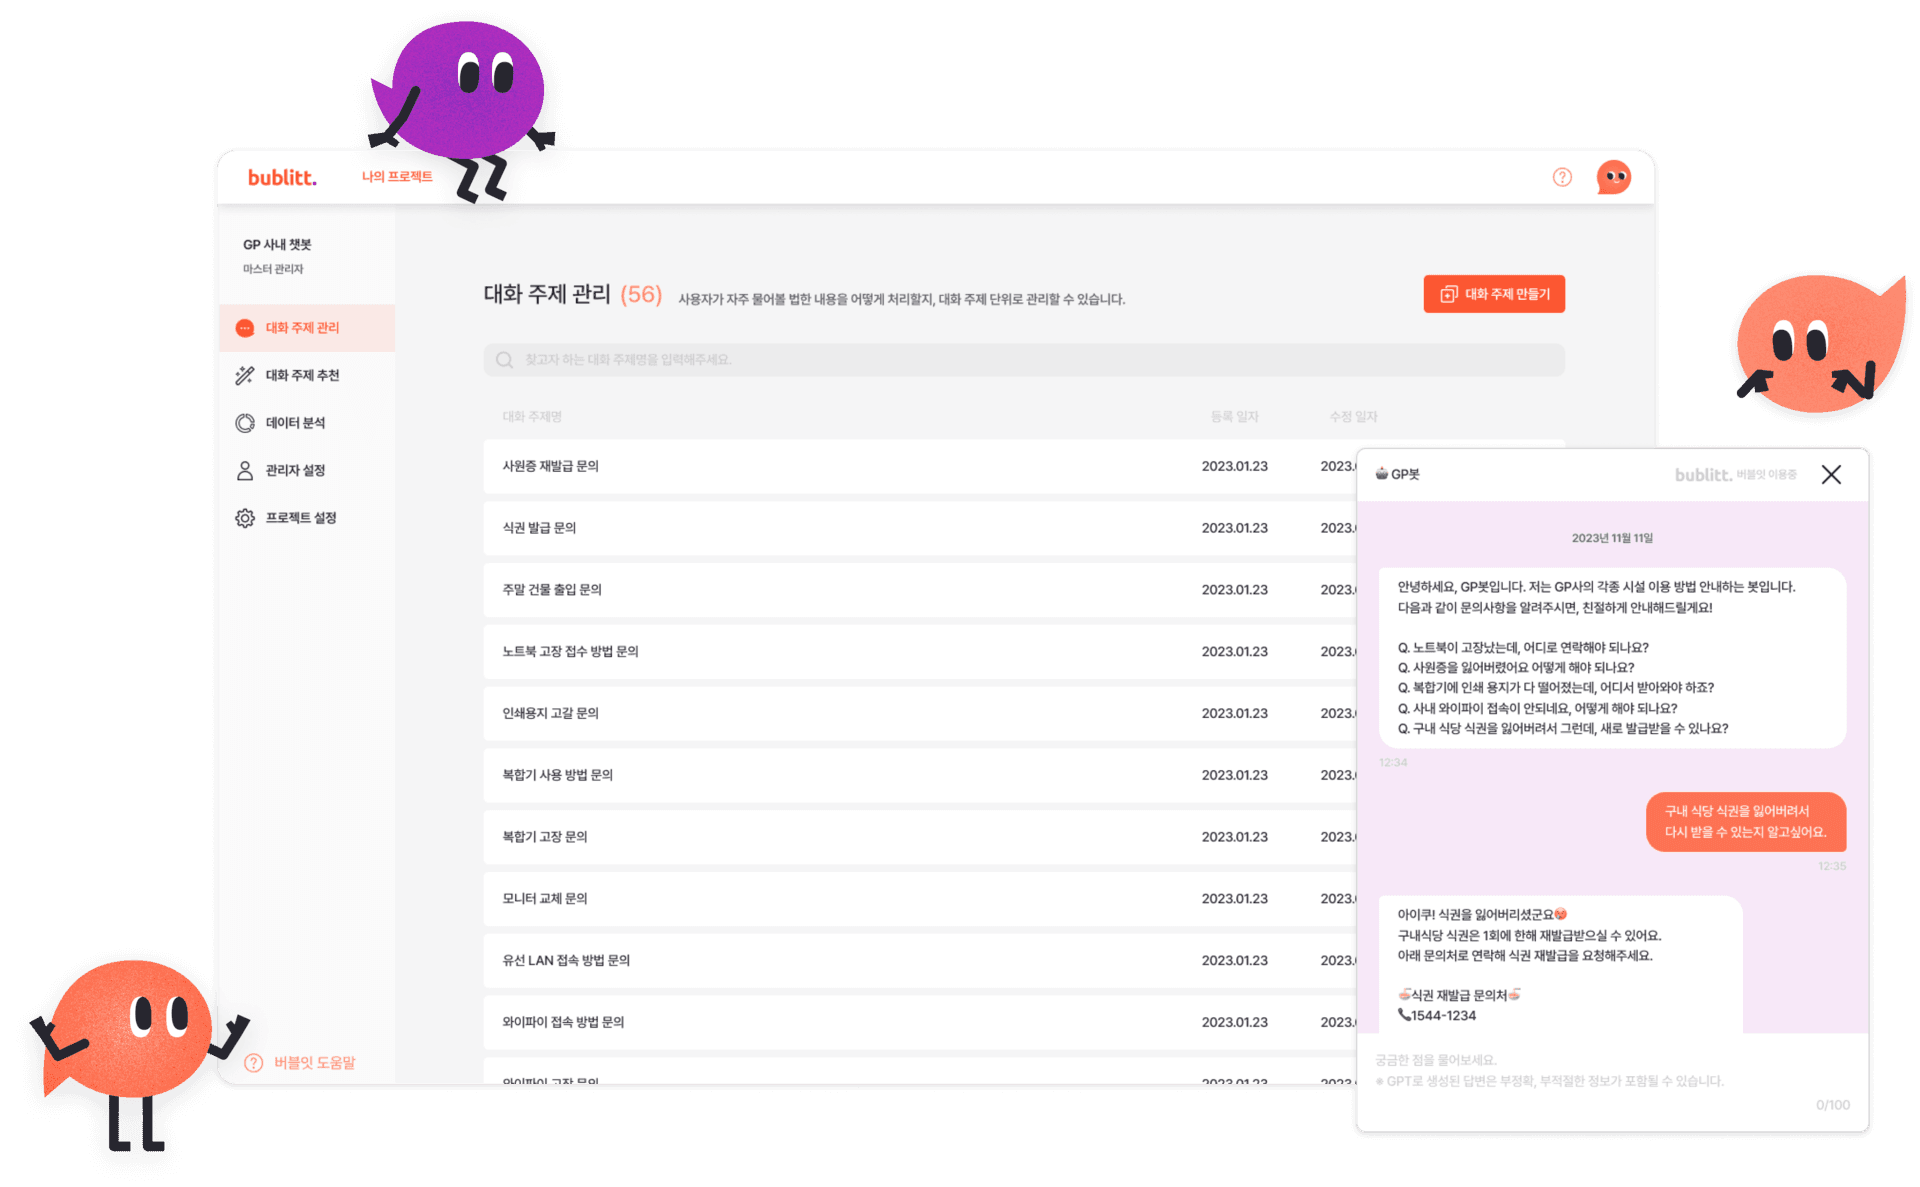Open the 인쇄용지 고갈 문의 row
This screenshot has height=1187, width=1920.
[920, 713]
